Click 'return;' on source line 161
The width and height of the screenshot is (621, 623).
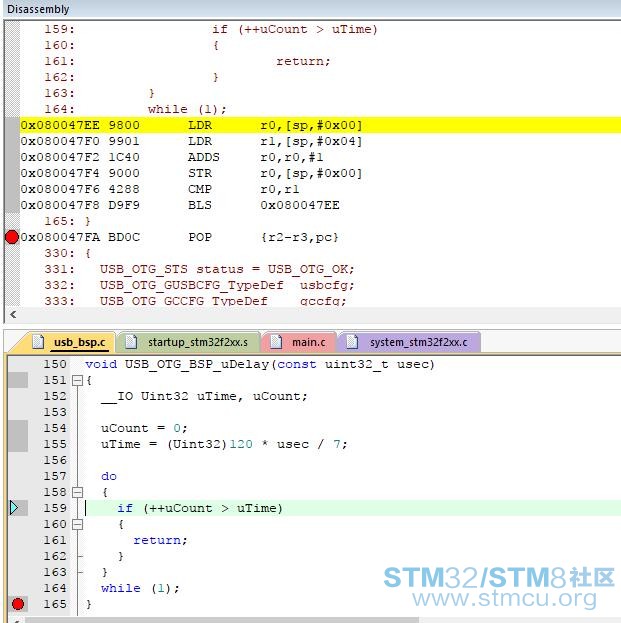point(160,540)
